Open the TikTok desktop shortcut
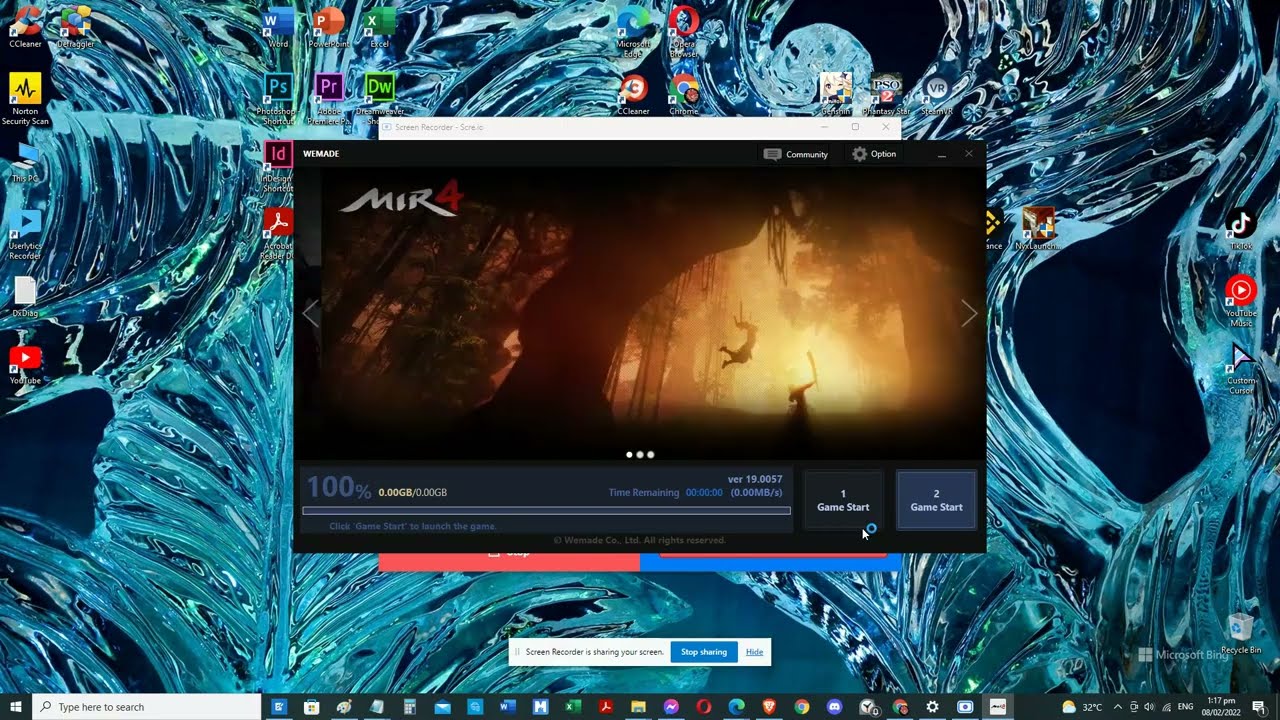The height and width of the screenshot is (720, 1280). pos(1240,228)
